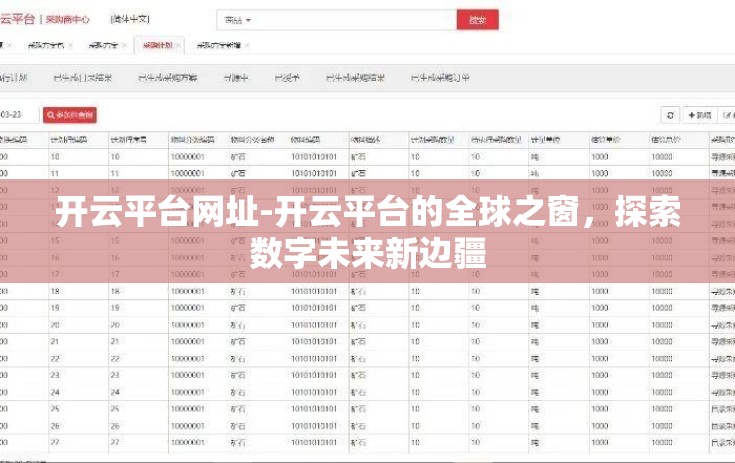Open the 简体中文 language selector
The height and width of the screenshot is (463, 735).
point(130,19)
